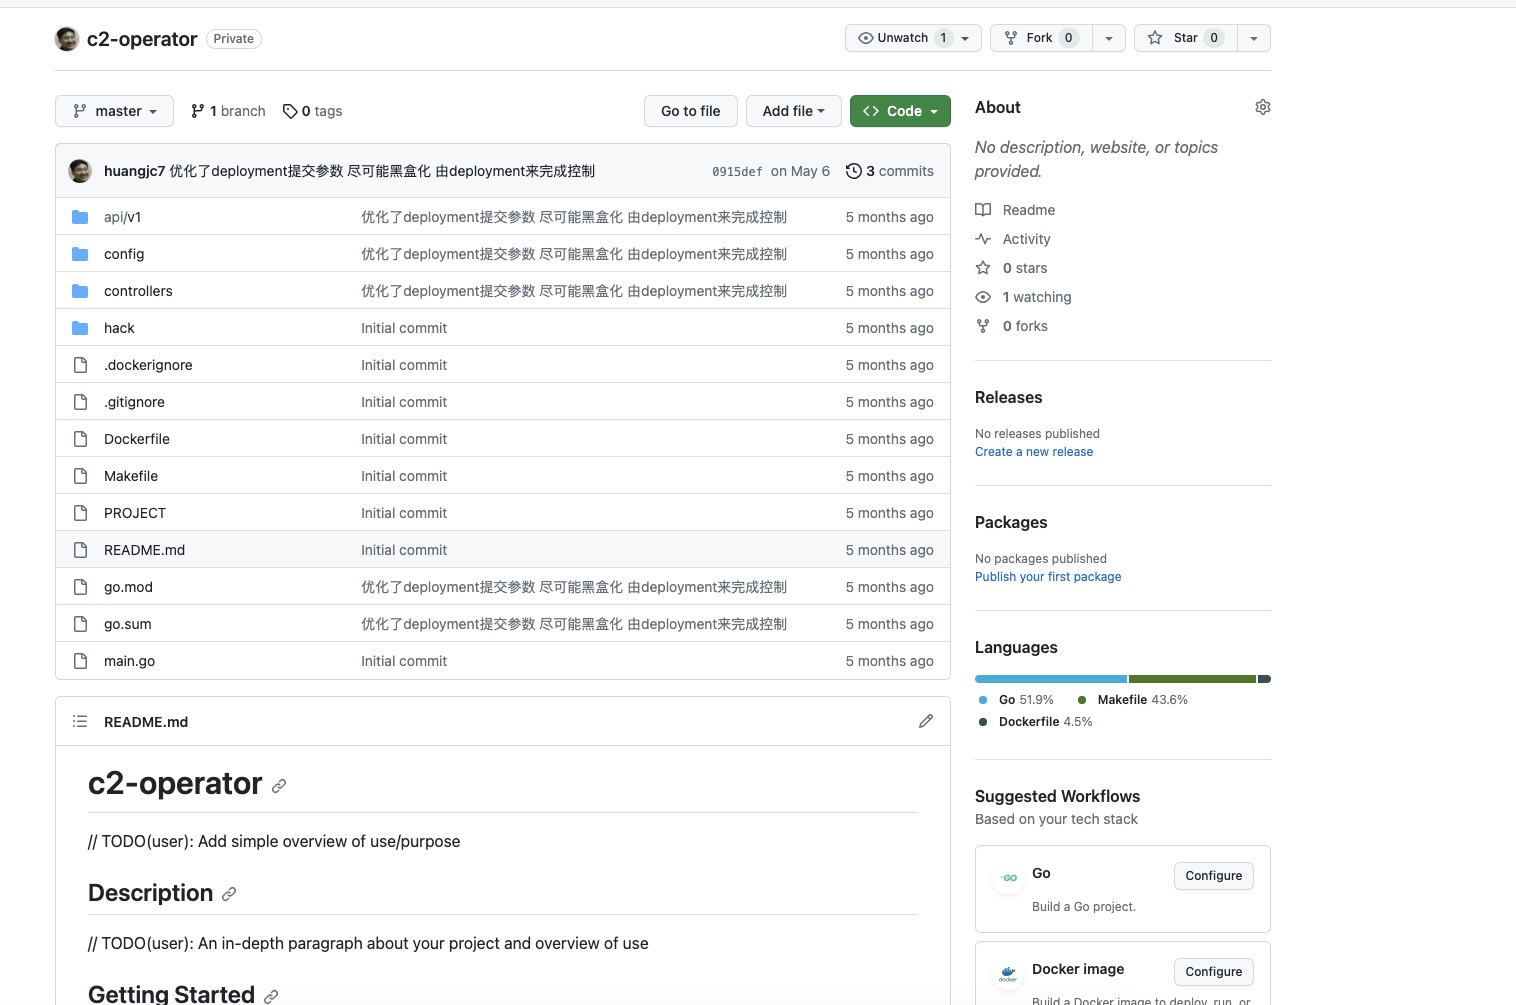Click the Dockerfile file icon

(x=80, y=439)
